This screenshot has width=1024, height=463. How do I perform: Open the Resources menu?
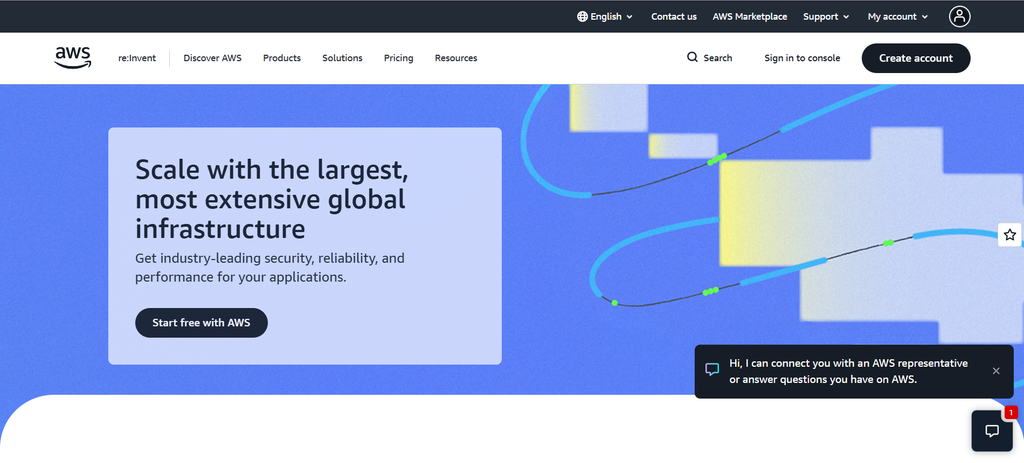pyautogui.click(x=456, y=57)
